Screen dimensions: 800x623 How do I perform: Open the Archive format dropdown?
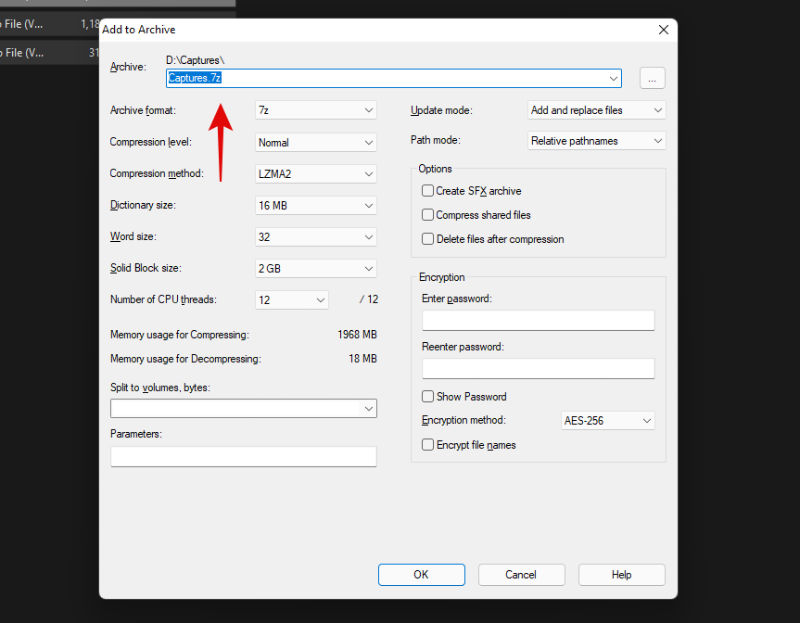pyautogui.click(x=316, y=110)
